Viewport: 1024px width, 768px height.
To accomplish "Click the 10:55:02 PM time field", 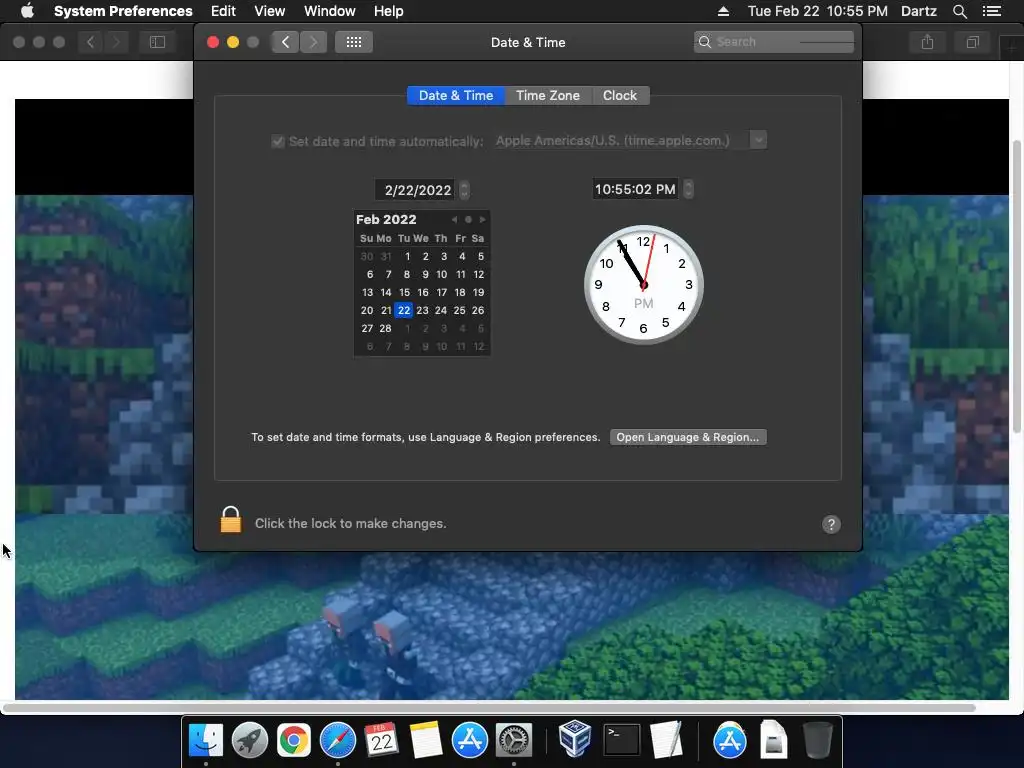I will point(635,189).
